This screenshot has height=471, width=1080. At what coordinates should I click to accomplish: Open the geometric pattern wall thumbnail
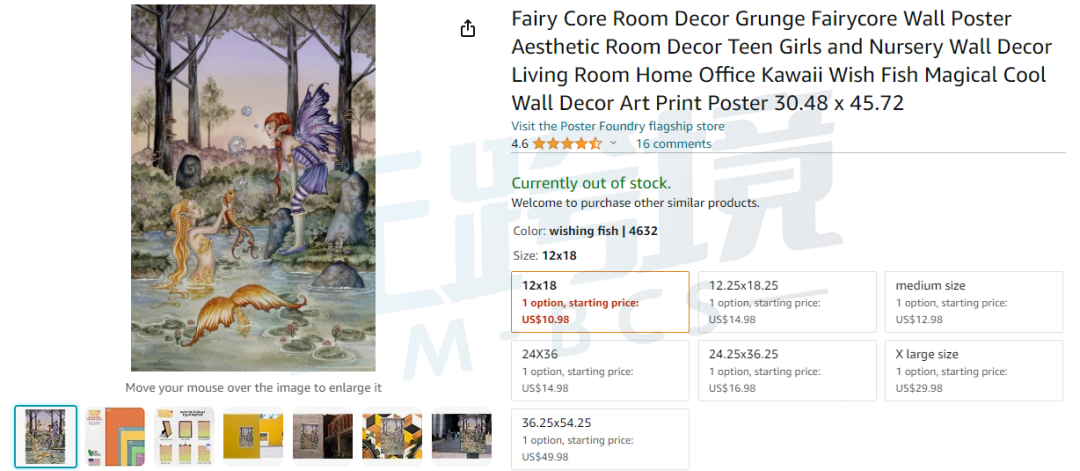pyautogui.click(x=392, y=437)
